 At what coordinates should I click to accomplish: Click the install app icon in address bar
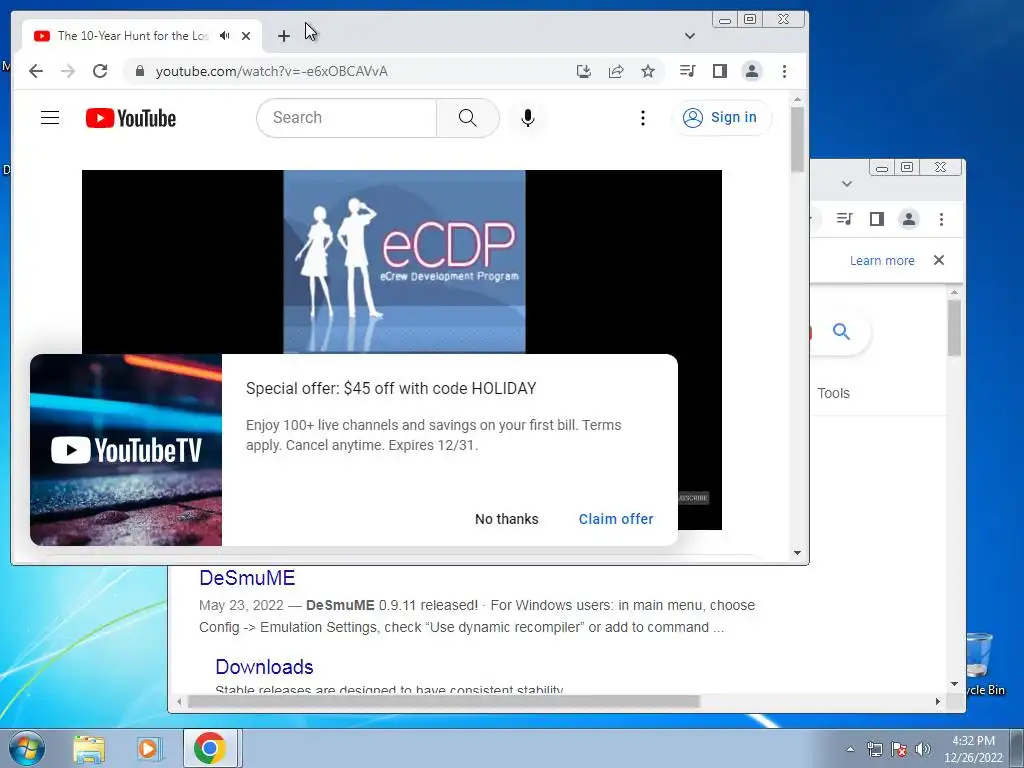[x=584, y=71]
